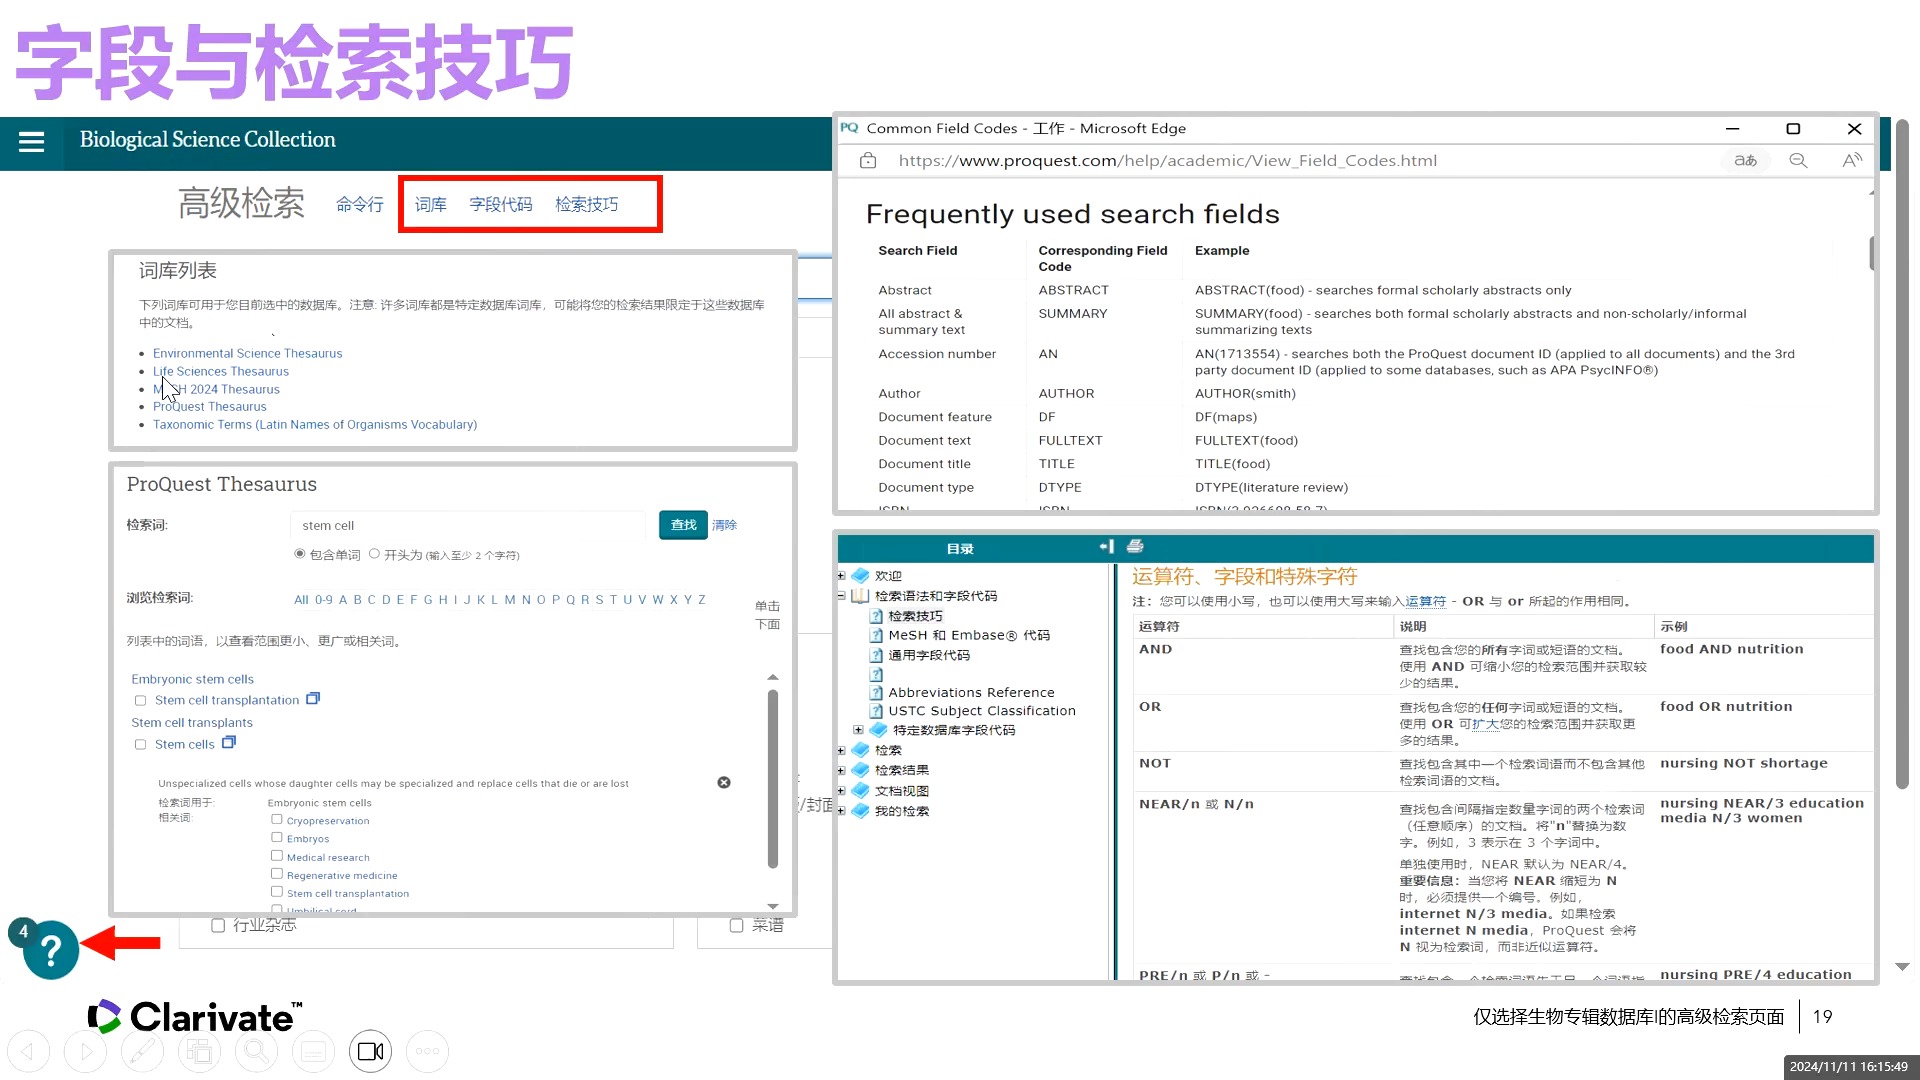1920x1080 pixels.
Task: Click the blue book icon beside 检索结果
Action: click(x=860, y=770)
